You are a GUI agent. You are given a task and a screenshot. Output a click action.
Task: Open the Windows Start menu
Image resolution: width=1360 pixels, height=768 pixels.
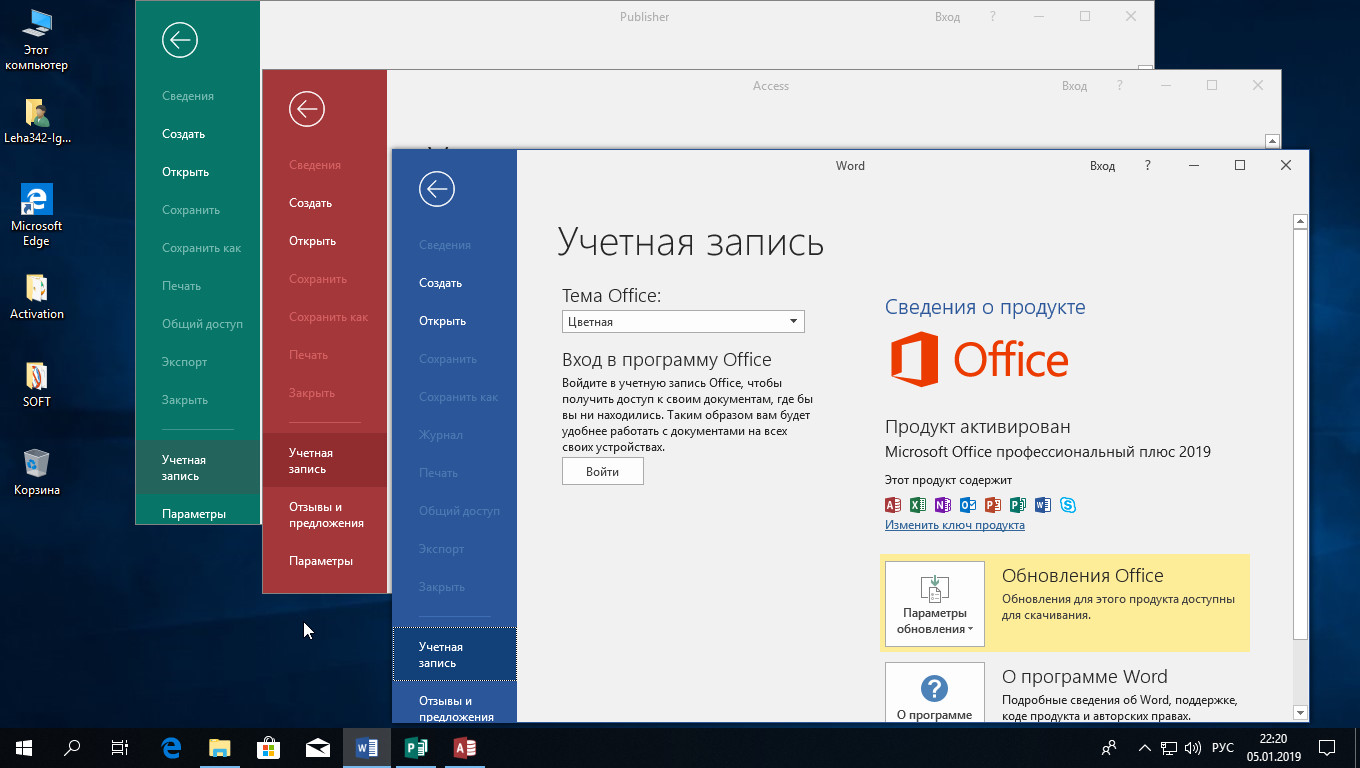(x=24, y=747)
